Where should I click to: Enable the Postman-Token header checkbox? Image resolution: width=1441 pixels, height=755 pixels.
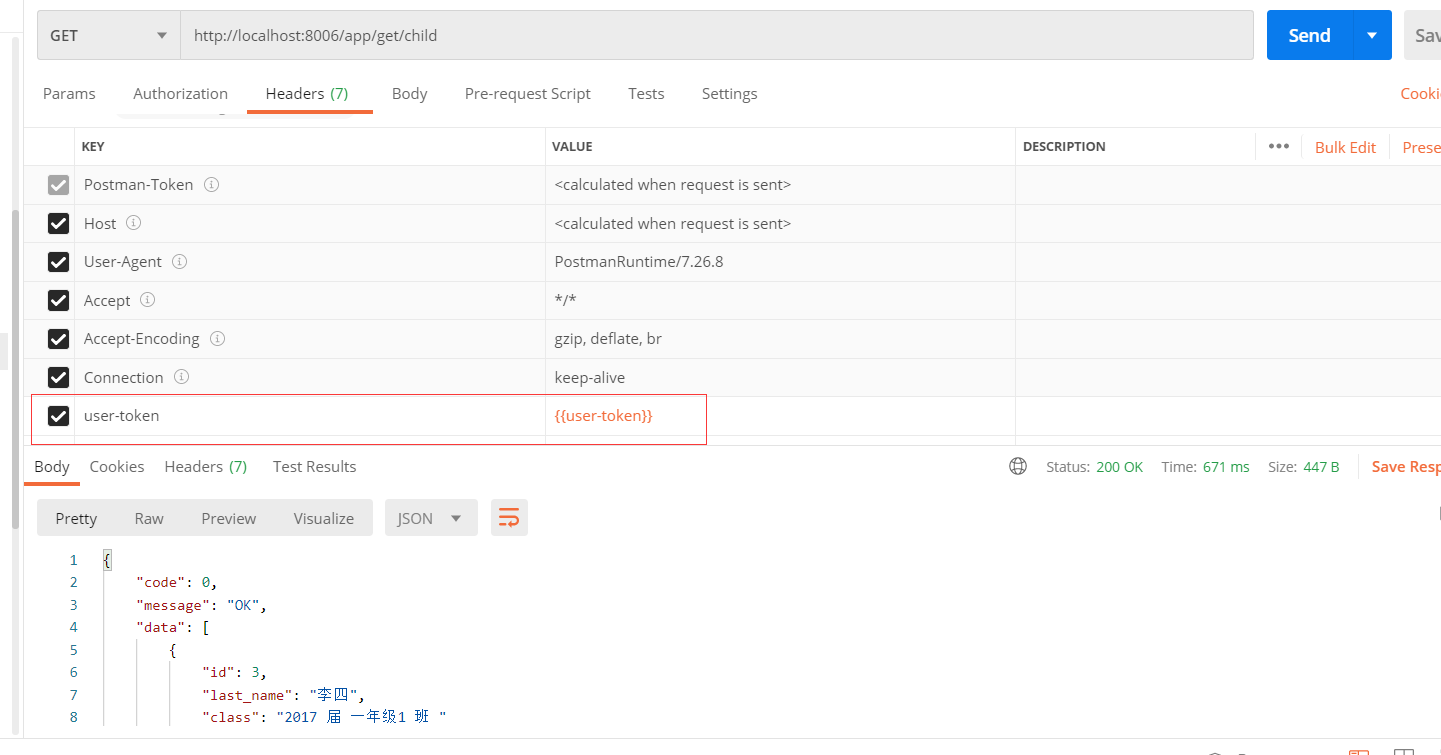tap(58, 184)
